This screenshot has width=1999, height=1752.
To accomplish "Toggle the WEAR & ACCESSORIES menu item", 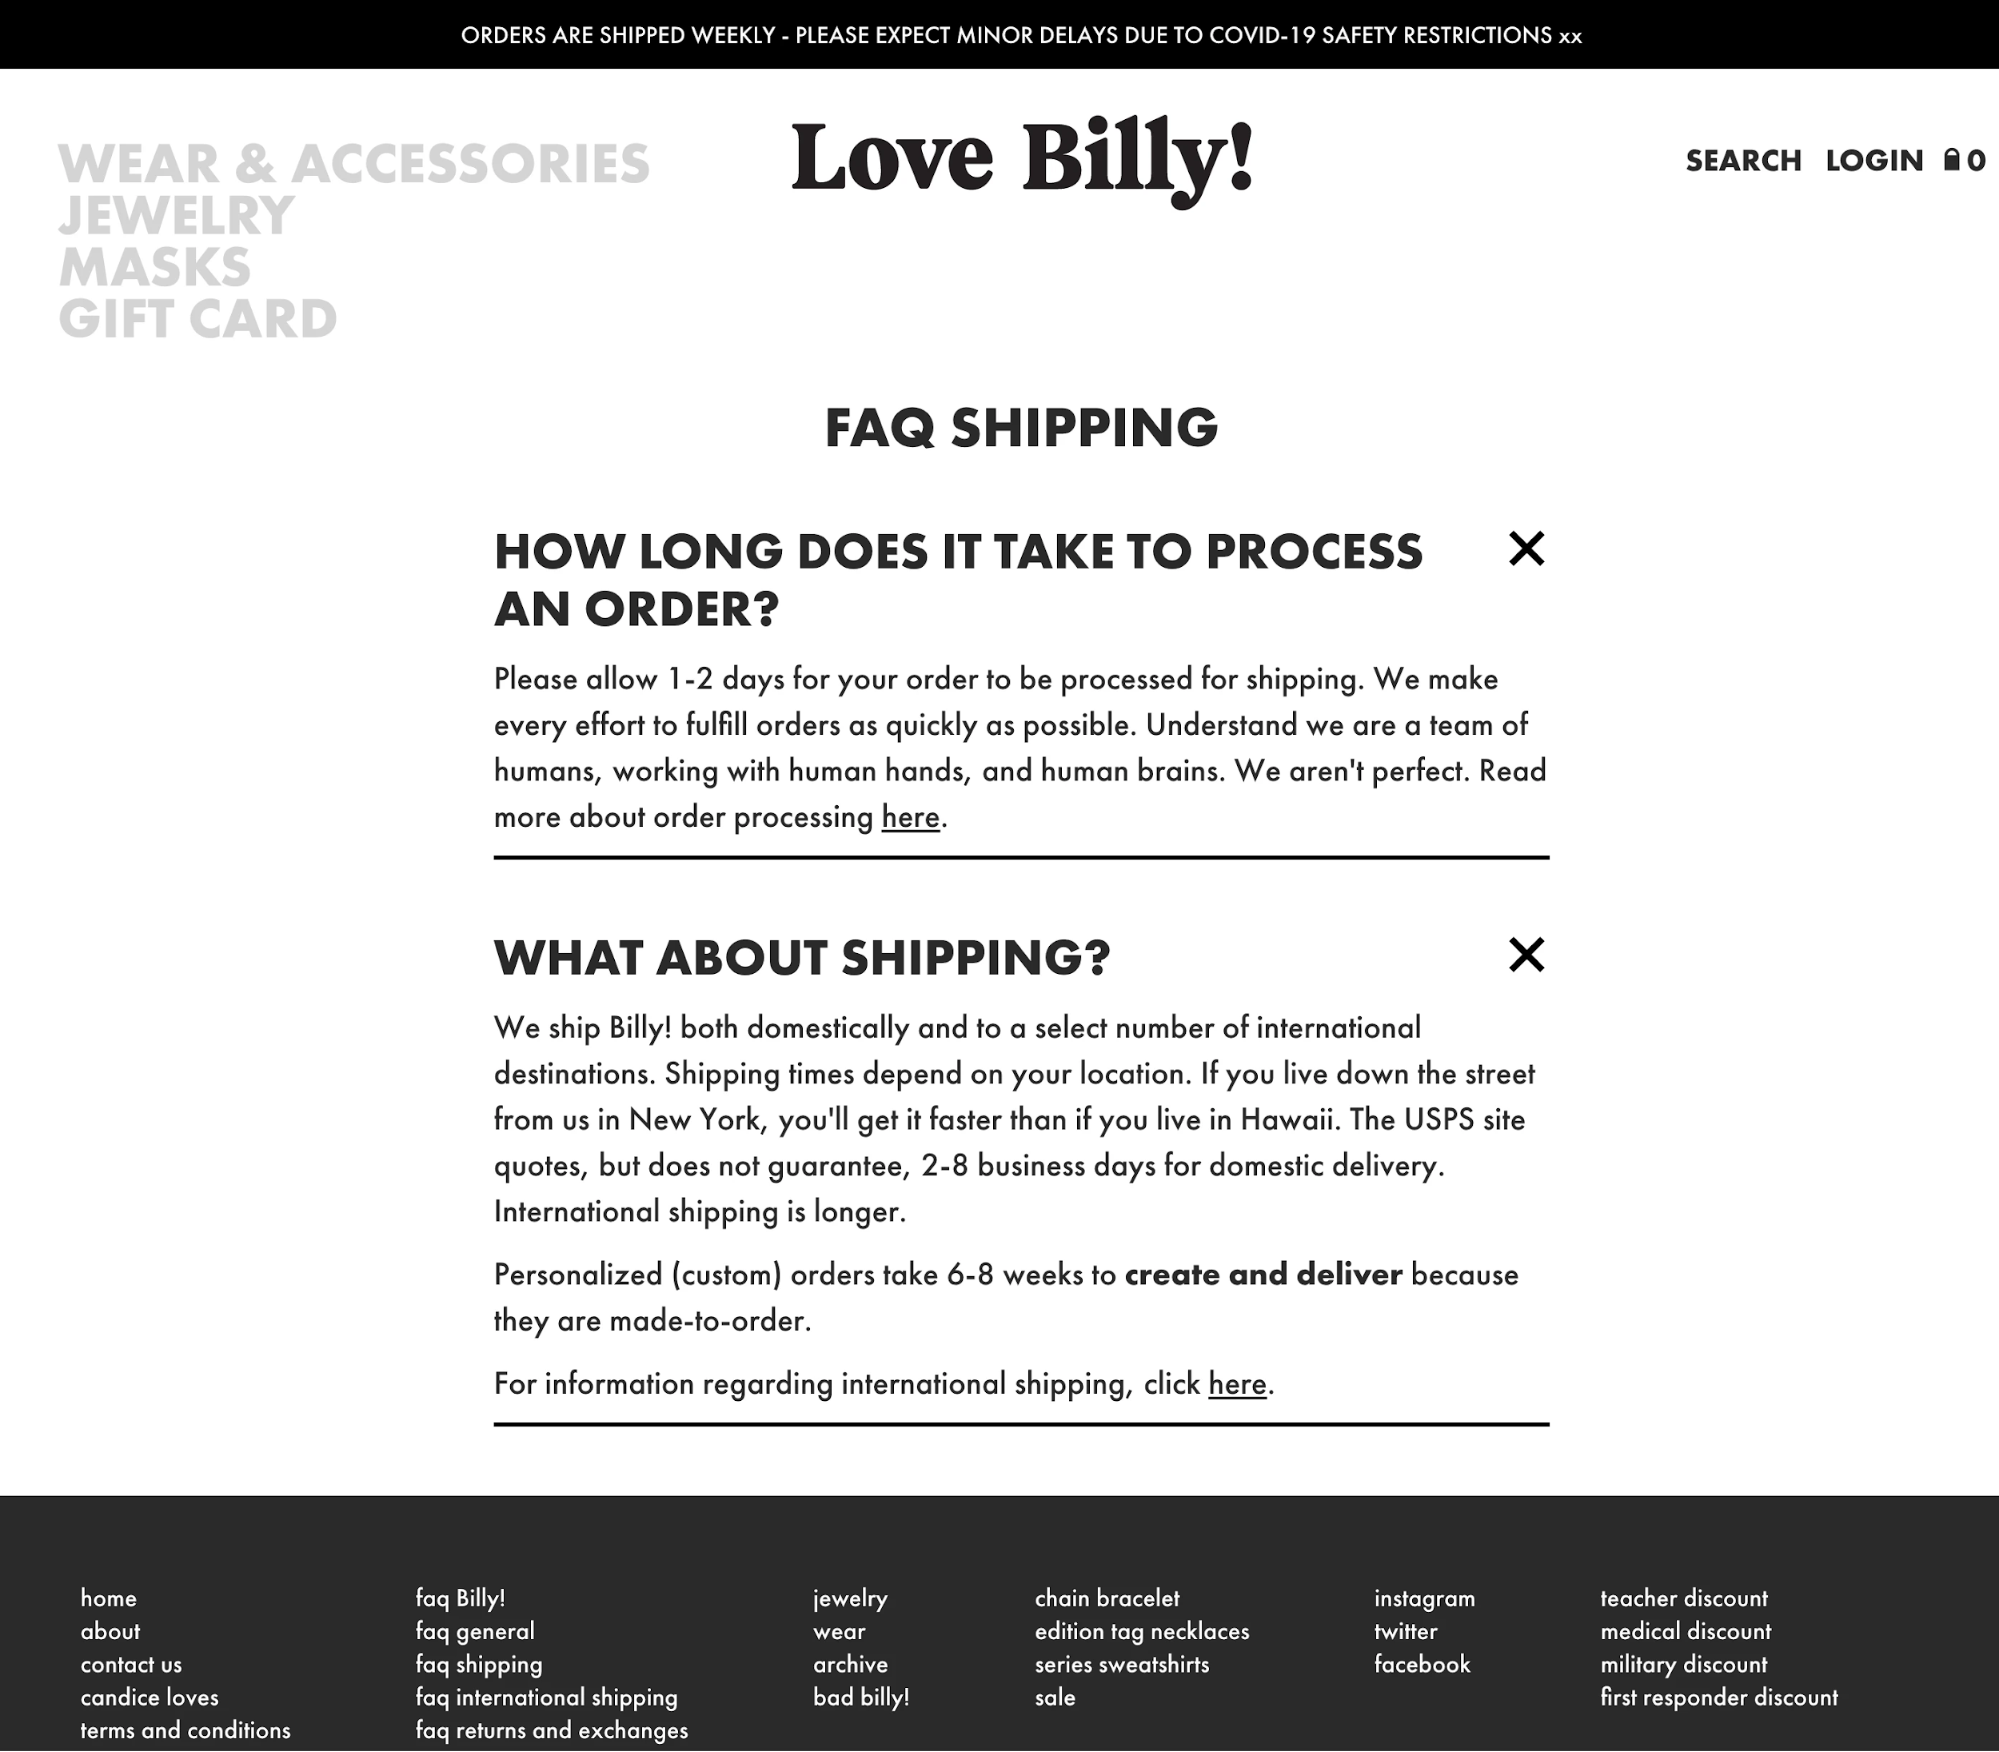I will tap(352, 163).
